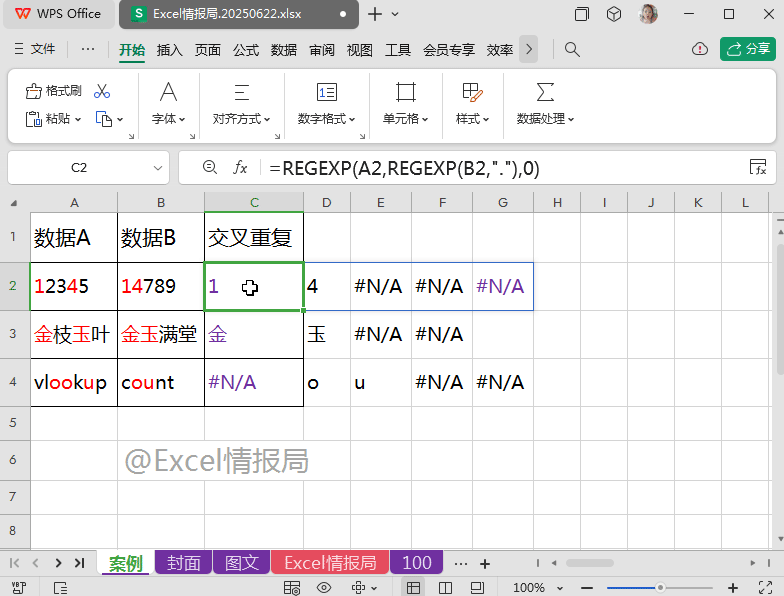Open search with the magnifying glass icon
784x596 pixels.
point(572,49)
